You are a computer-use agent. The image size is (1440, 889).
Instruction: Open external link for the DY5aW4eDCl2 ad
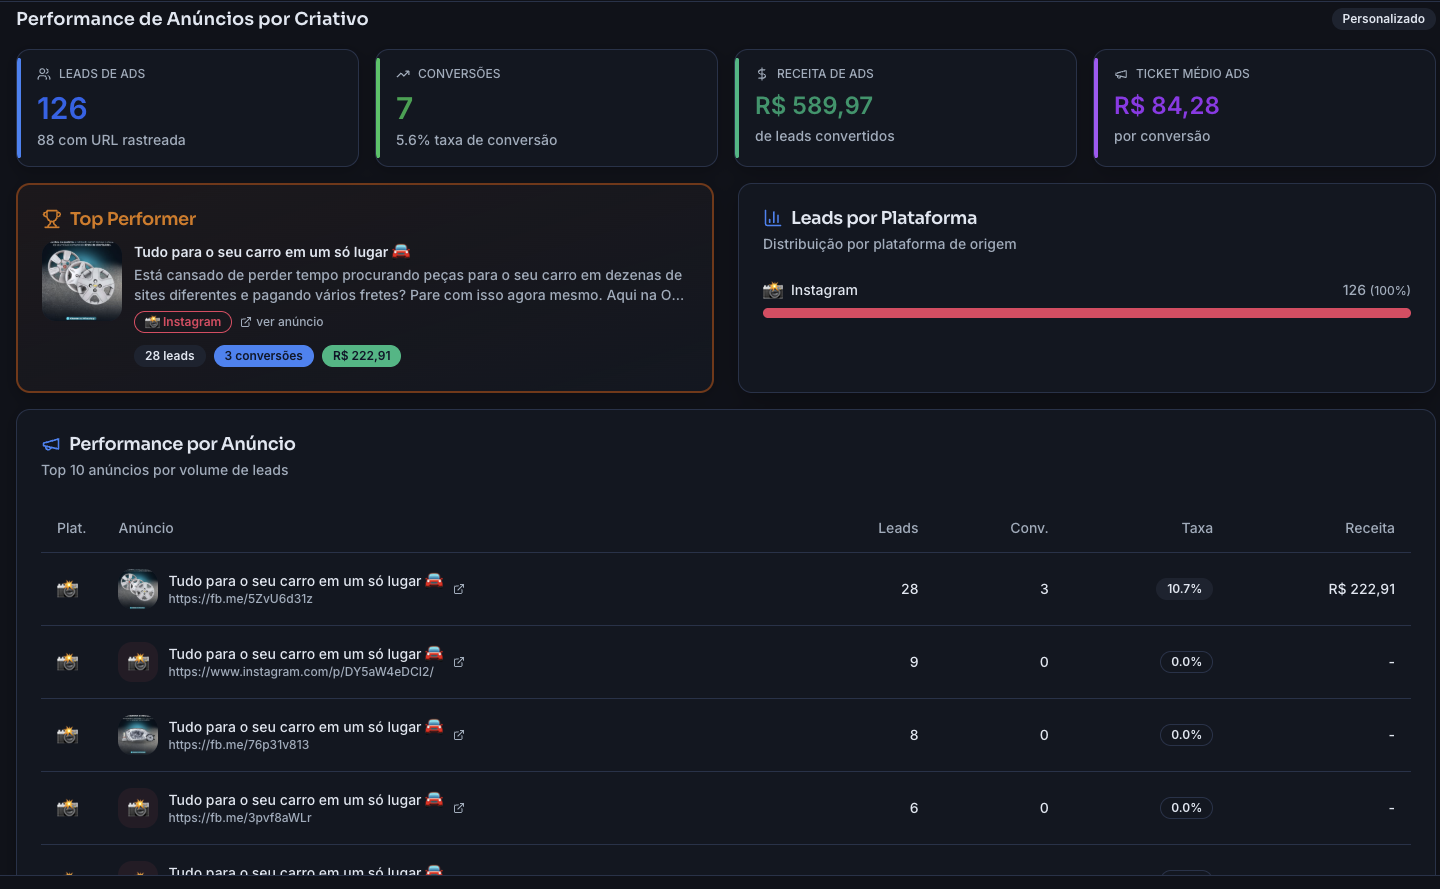(x=459, y=662)
